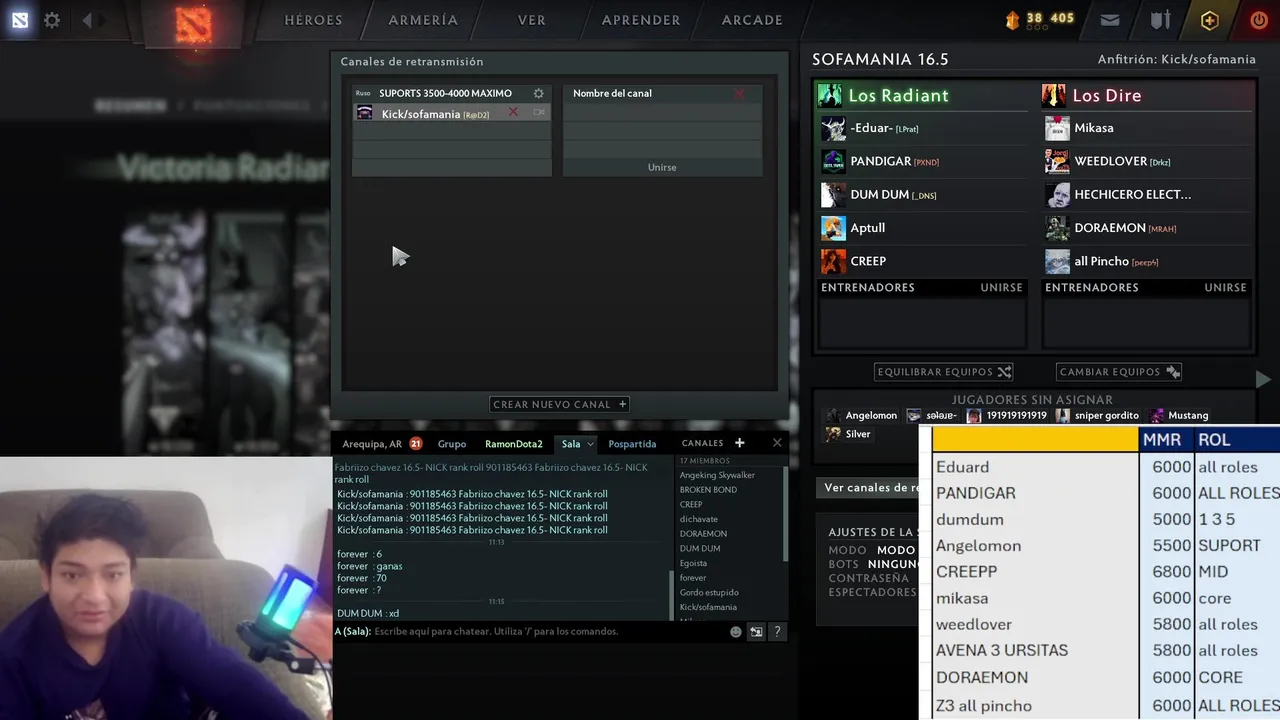Viewport: 1280px width, 720px height.
Task: Click CREAR NUEVO CANAL button
Action: 560,404
